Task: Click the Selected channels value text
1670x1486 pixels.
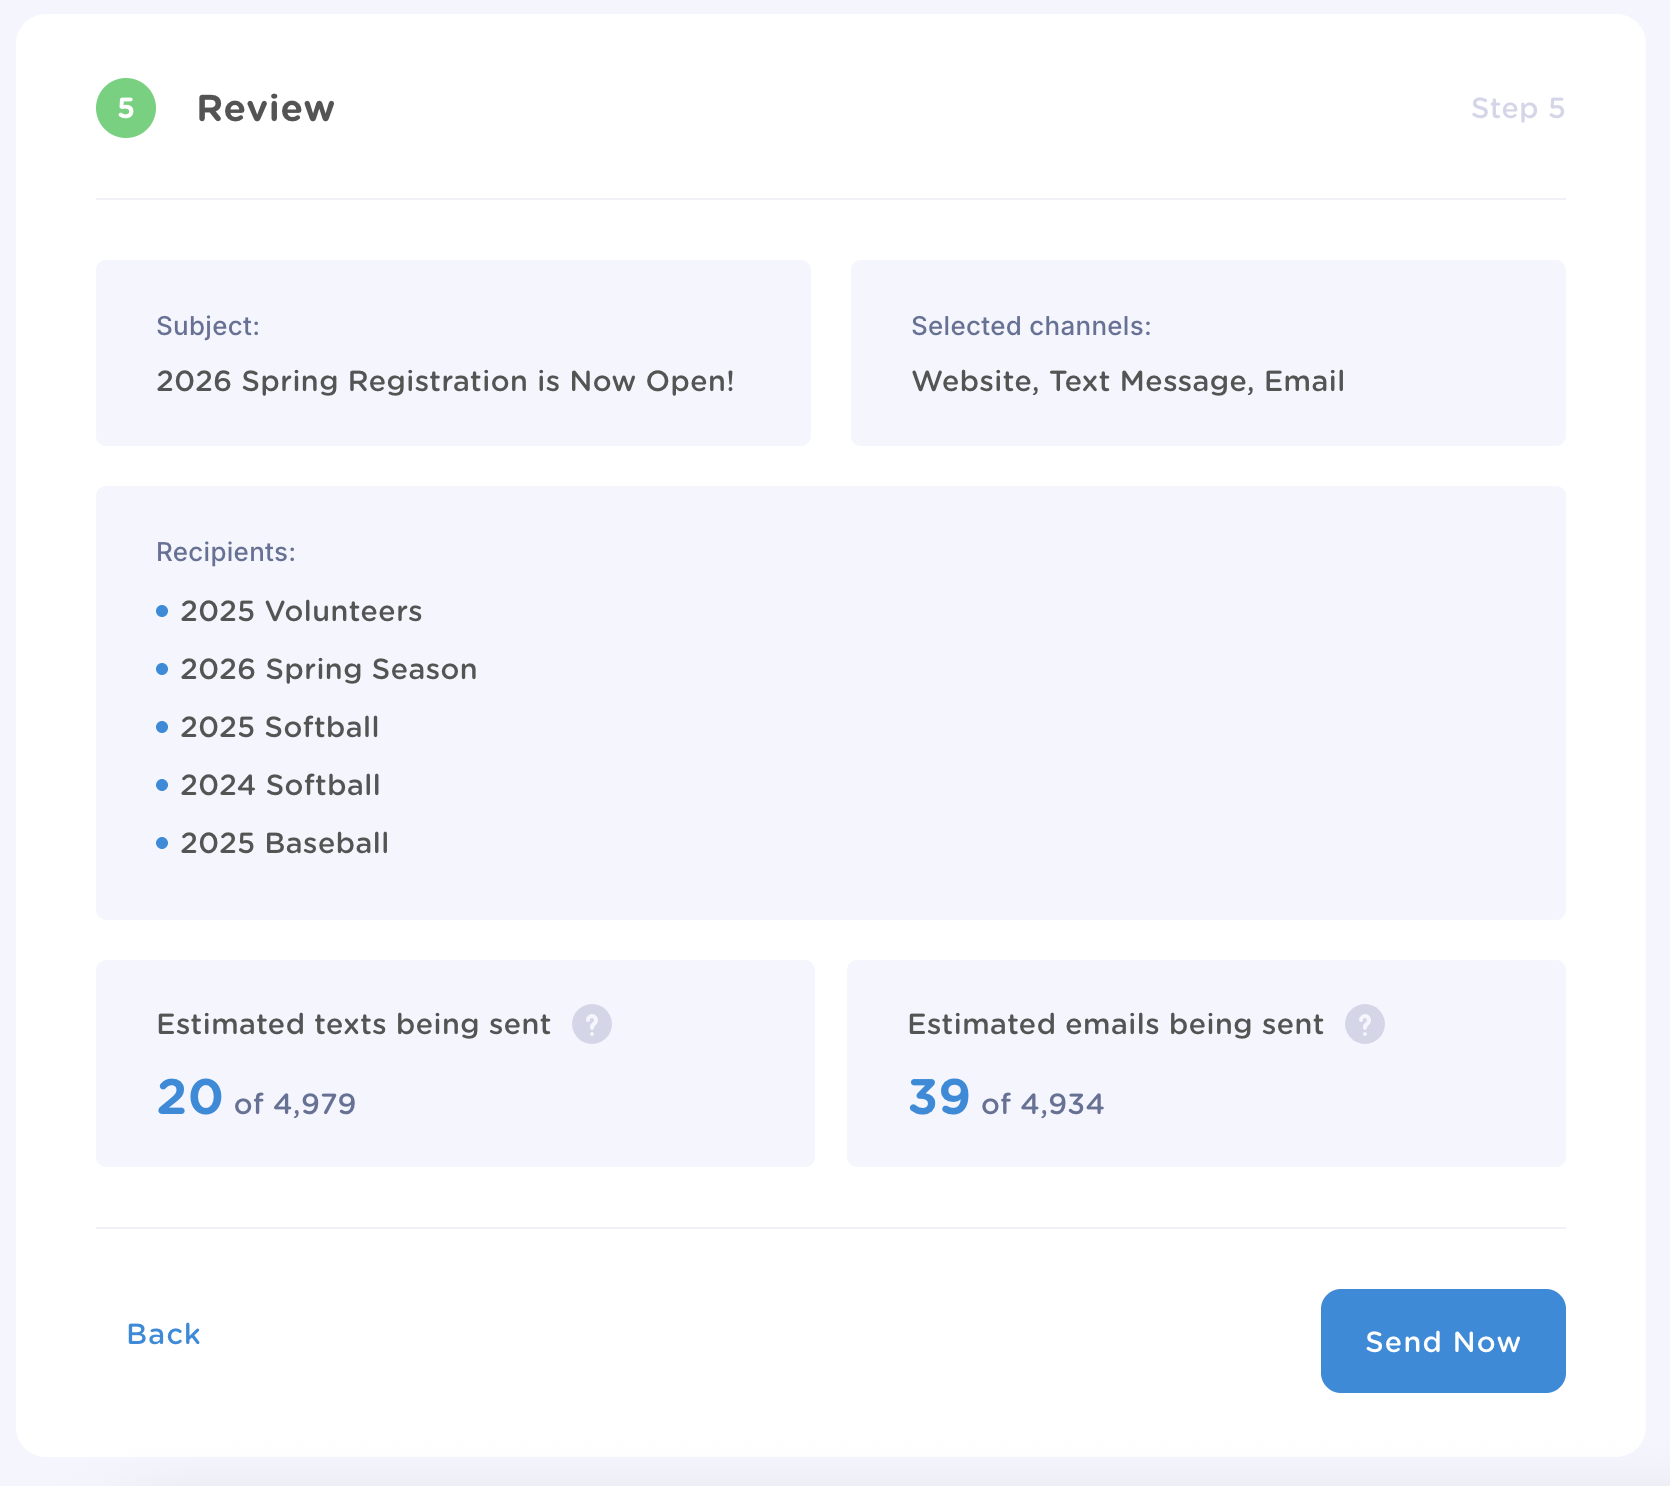Action: coord(1128,381)
